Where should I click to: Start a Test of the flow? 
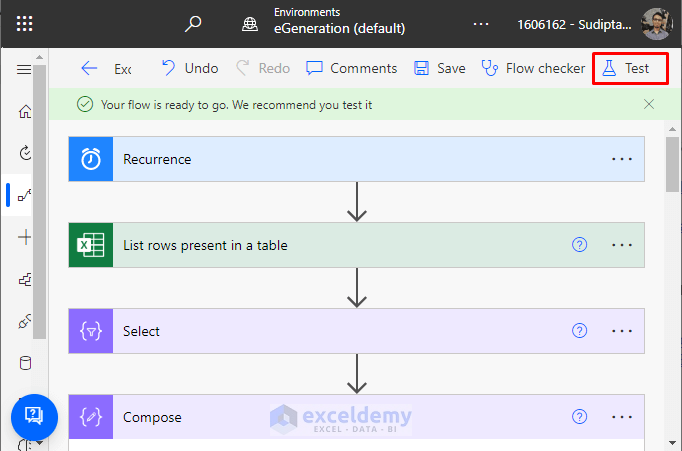point(626,68)
